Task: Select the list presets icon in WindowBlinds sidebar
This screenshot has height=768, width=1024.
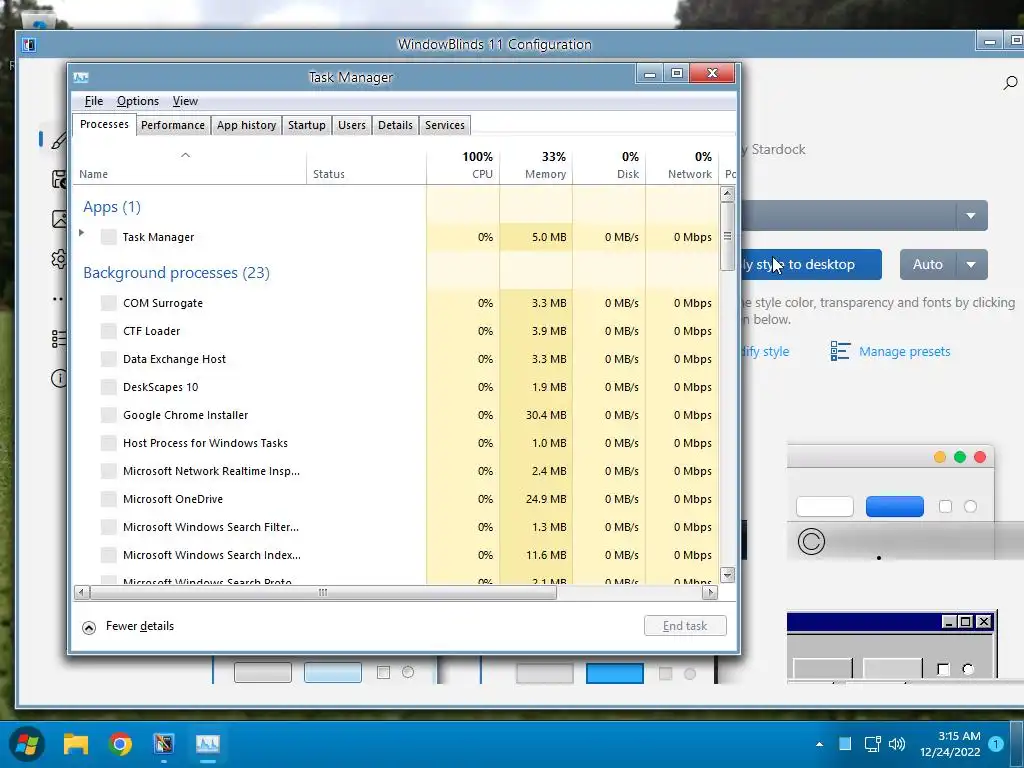Action: pyautogui.click(x=59, y=338)
